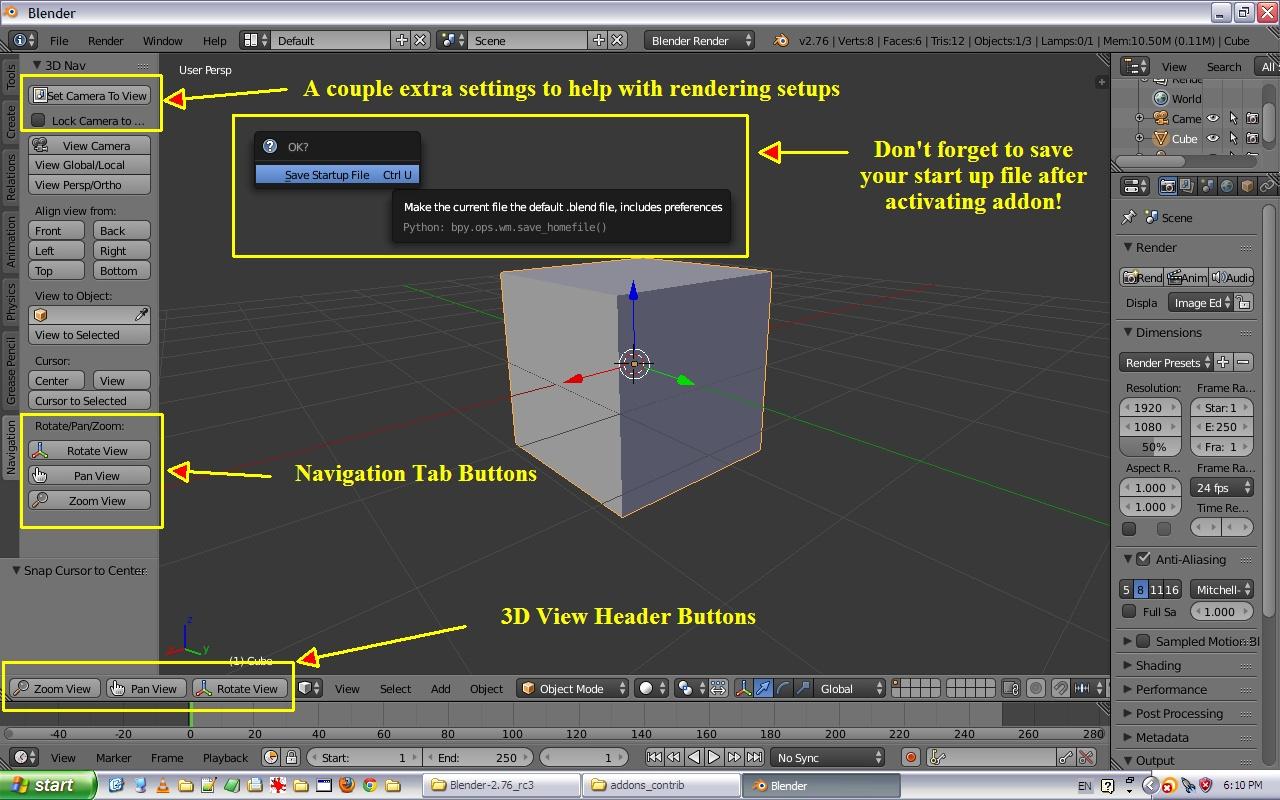Viewport: 1280px width, 800px height.
Task: Click the Render properties camera tab icon
Action: 1166,186
